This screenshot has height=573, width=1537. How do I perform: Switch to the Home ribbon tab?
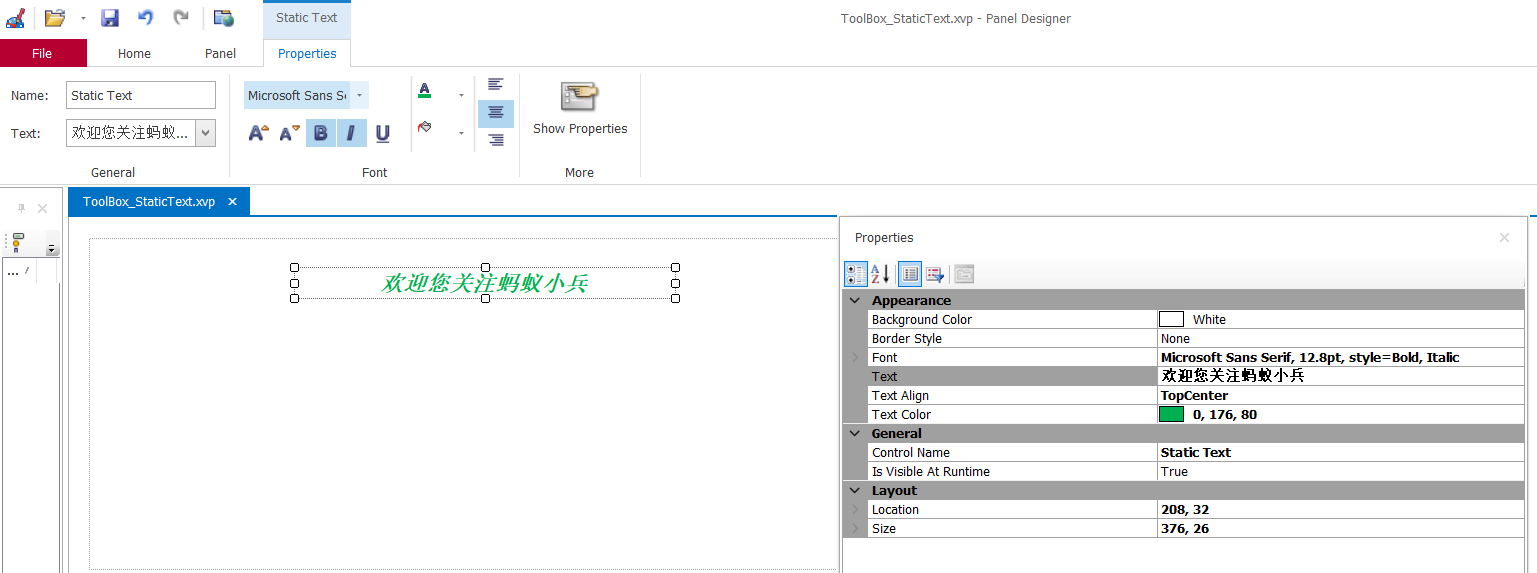tap(134, 54)
